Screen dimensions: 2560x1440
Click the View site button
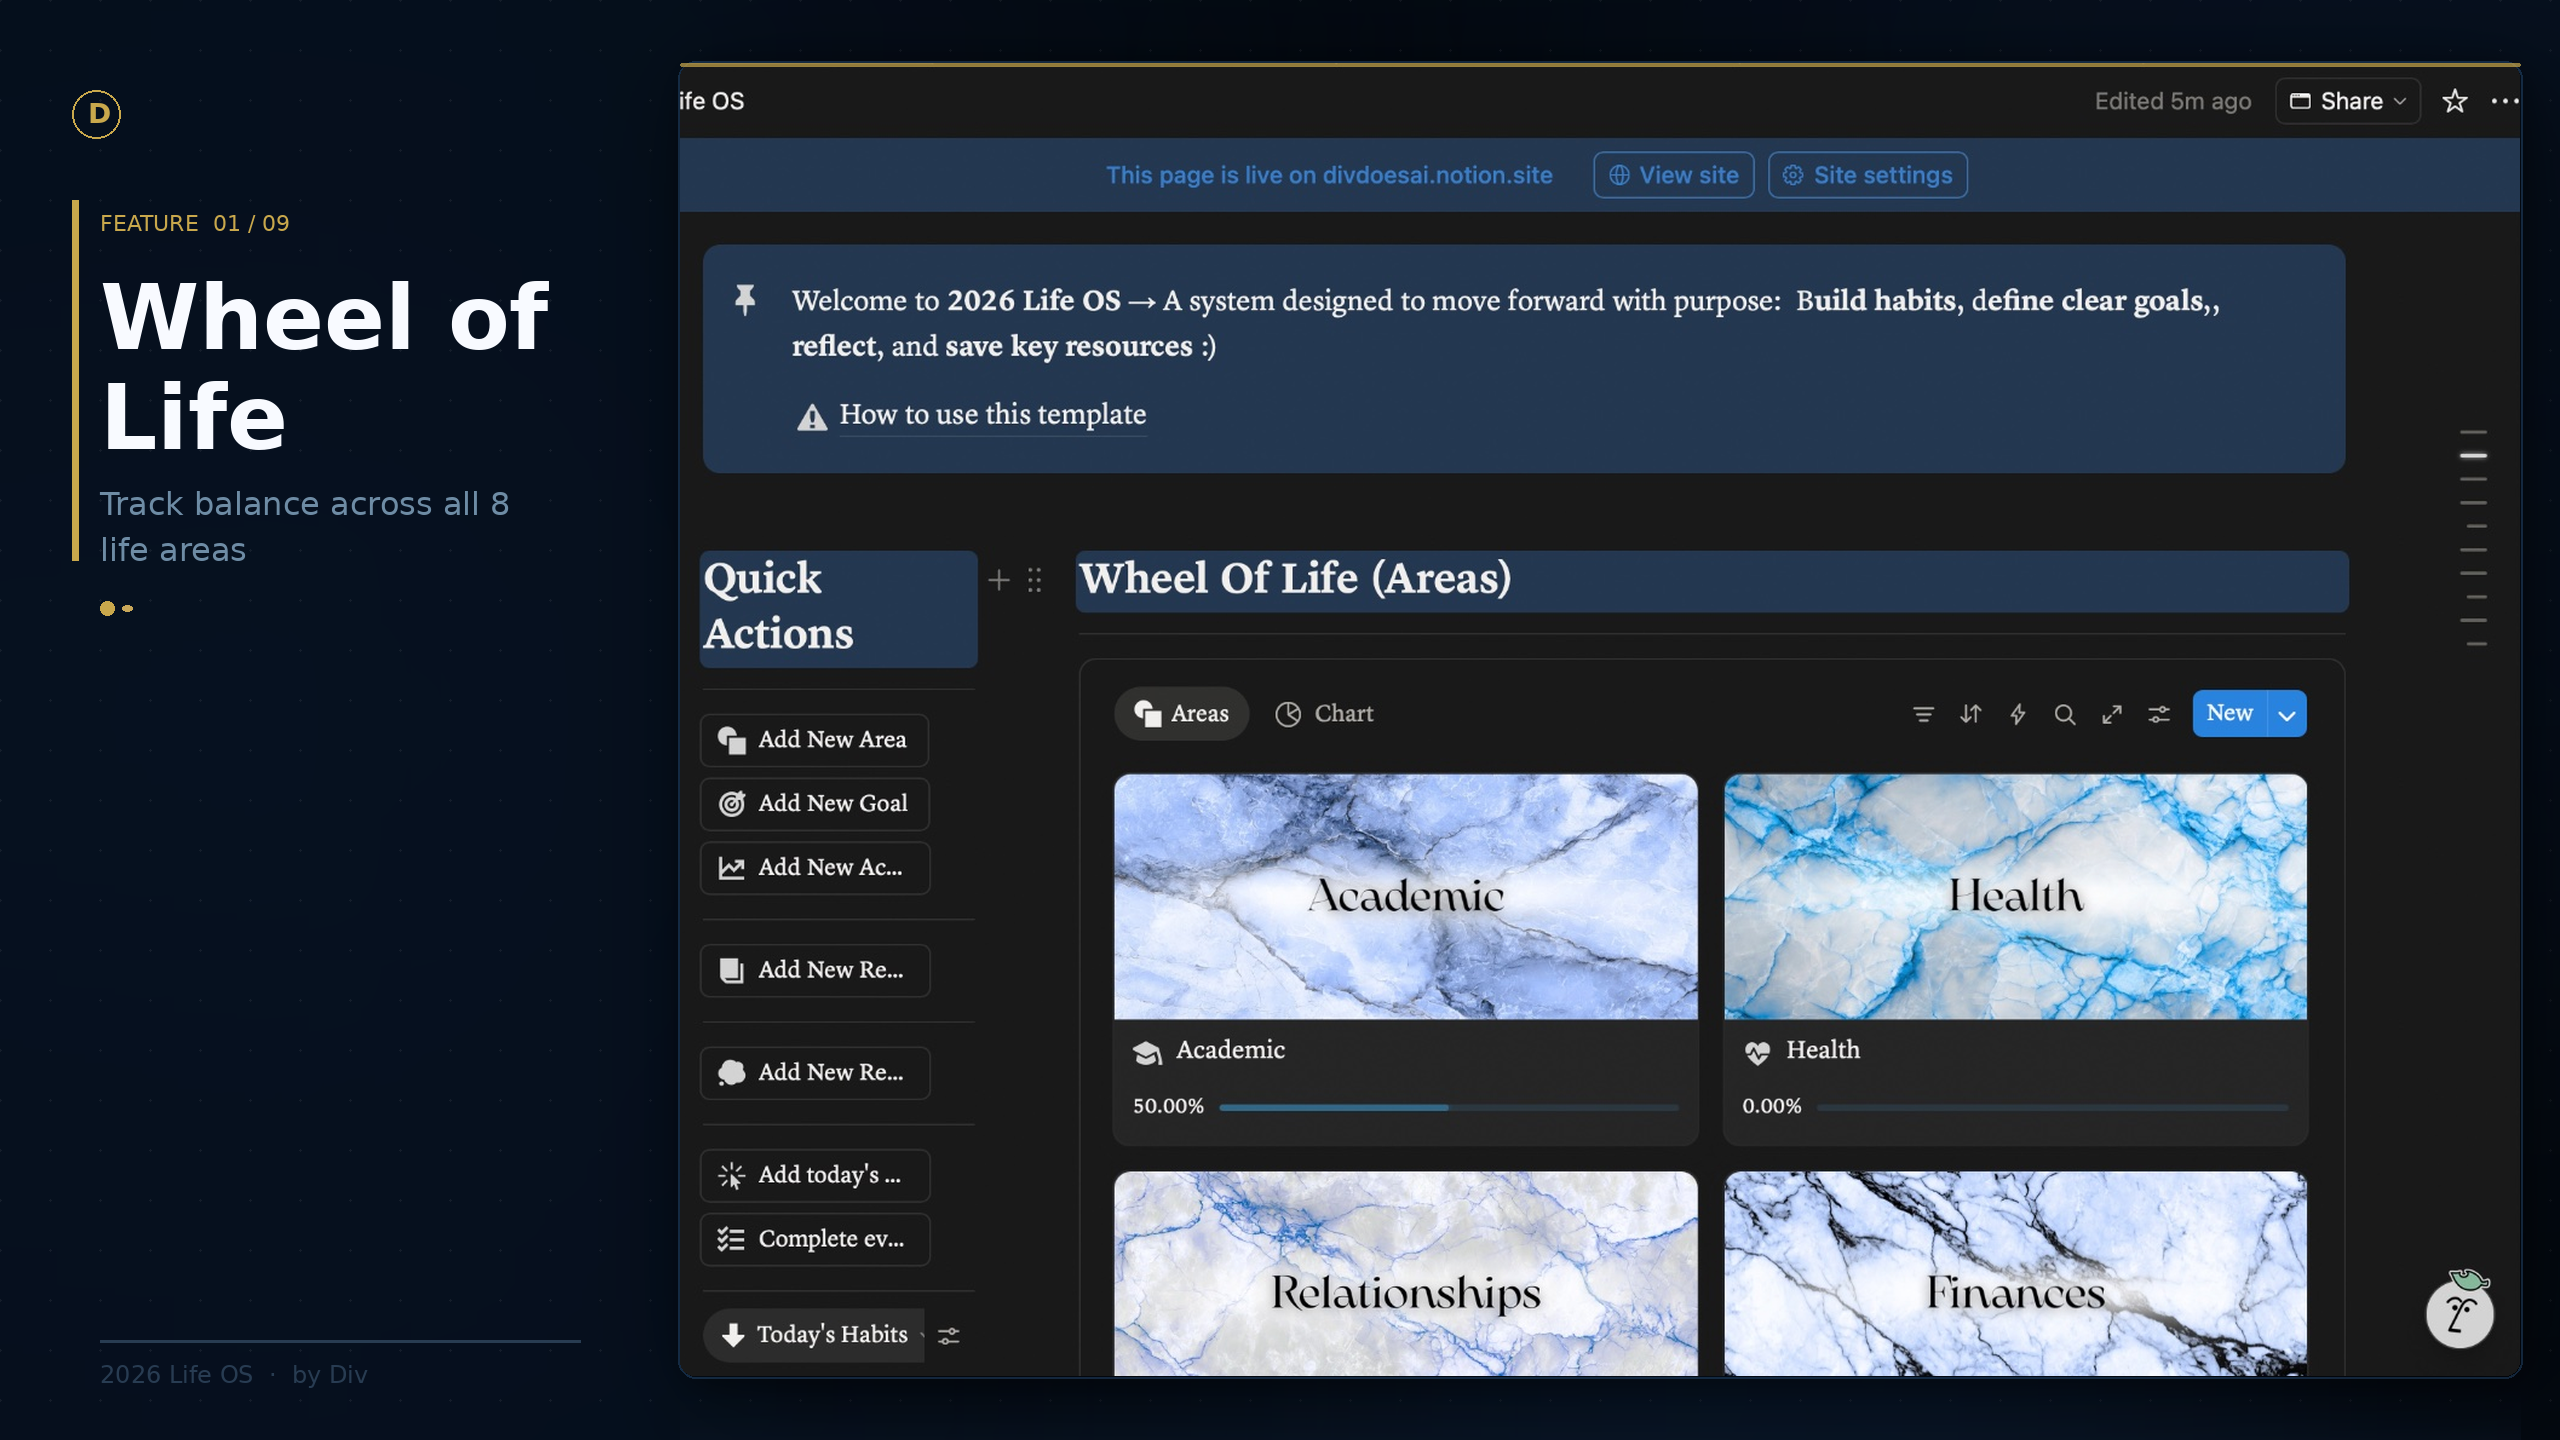click(1673, 174)
